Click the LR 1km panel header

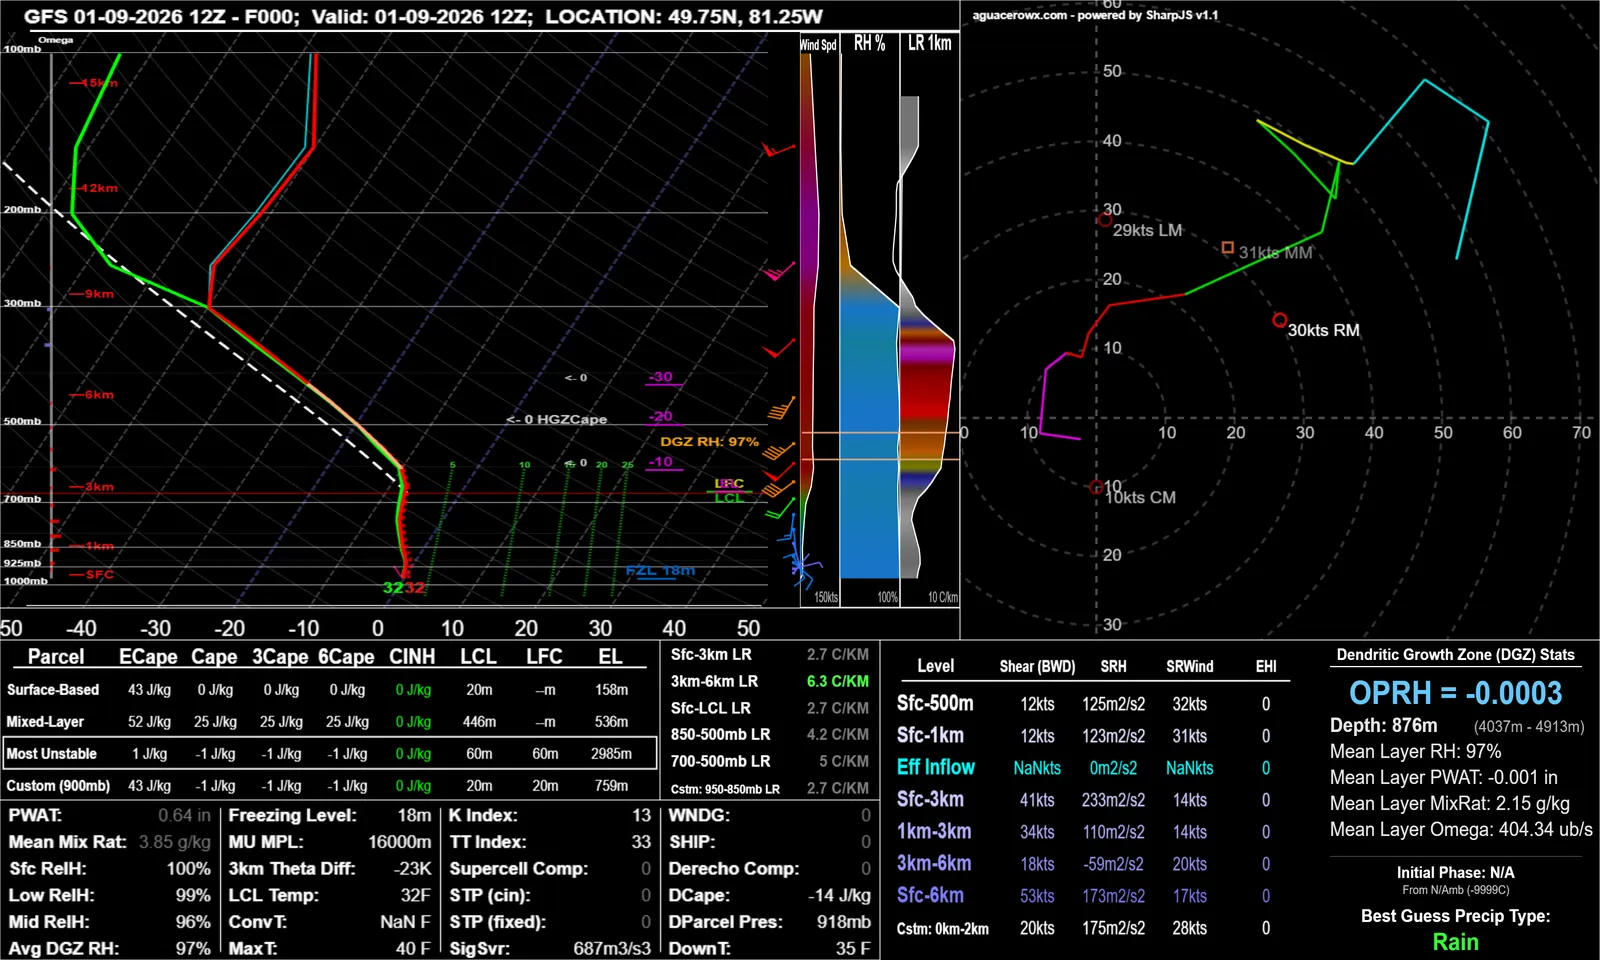click(930, 44)
